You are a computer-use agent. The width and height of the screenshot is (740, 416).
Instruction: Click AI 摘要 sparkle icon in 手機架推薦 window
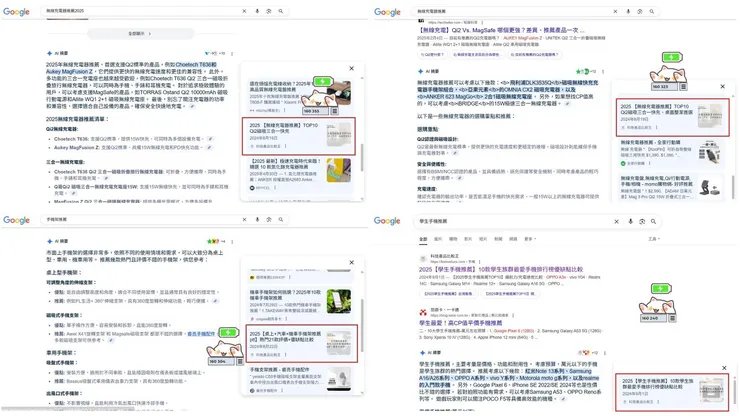click(x=50, y=241)
